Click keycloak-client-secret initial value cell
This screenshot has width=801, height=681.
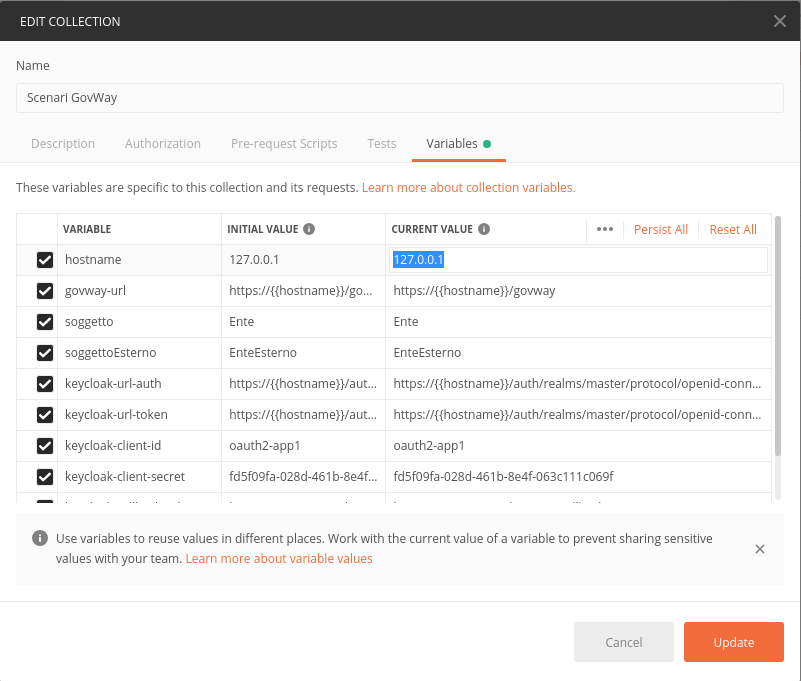click(x=303, y=477)
